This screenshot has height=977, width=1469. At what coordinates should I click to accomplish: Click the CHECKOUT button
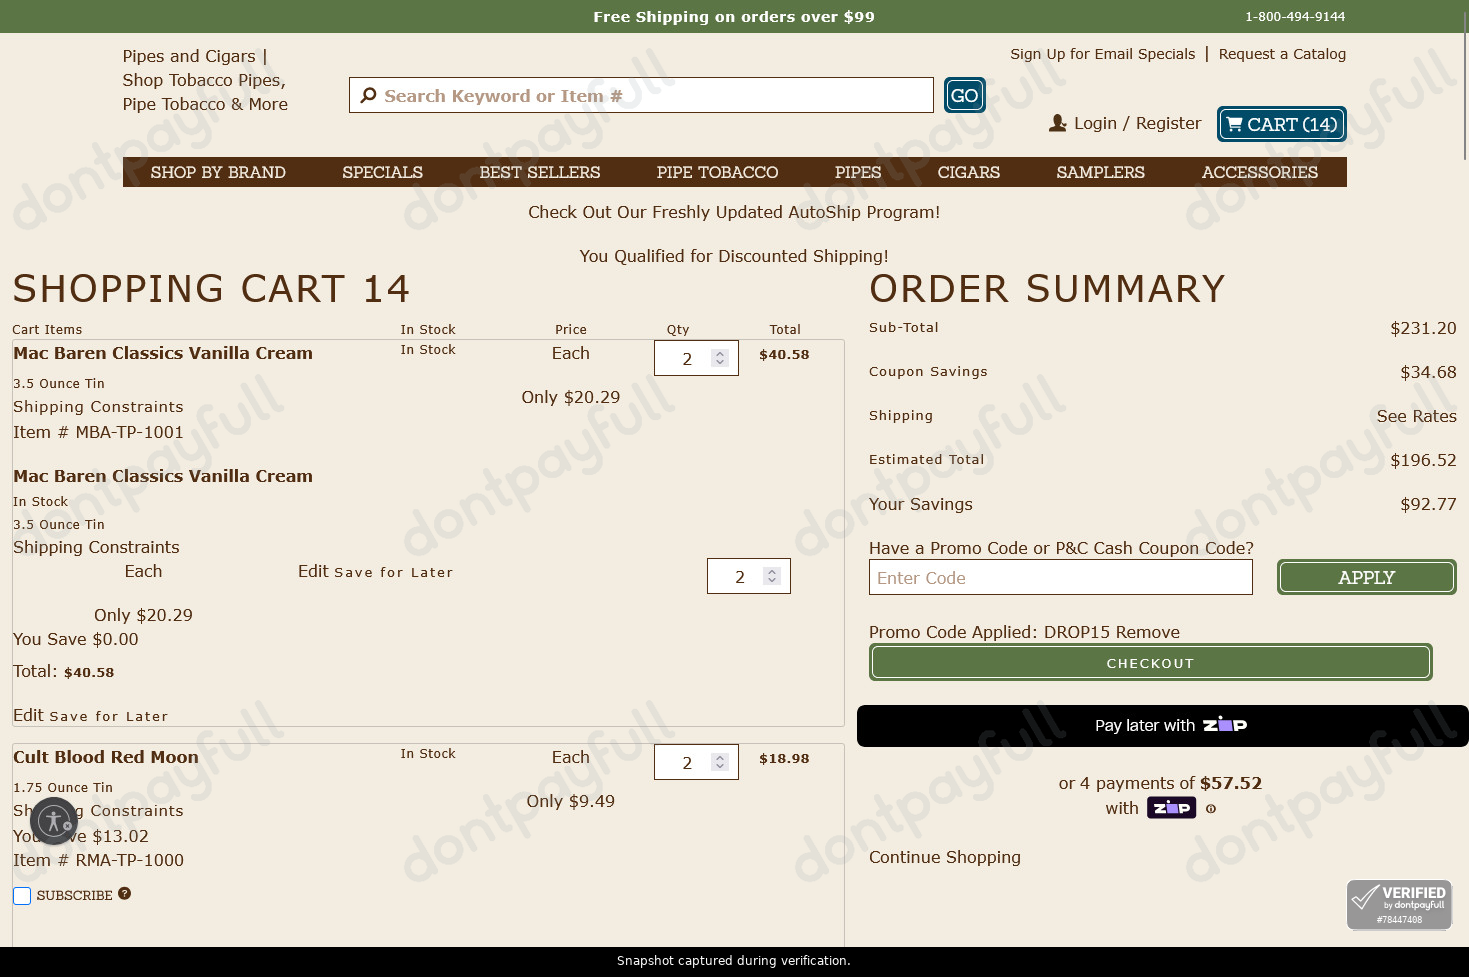click(x=1151, y=662)
